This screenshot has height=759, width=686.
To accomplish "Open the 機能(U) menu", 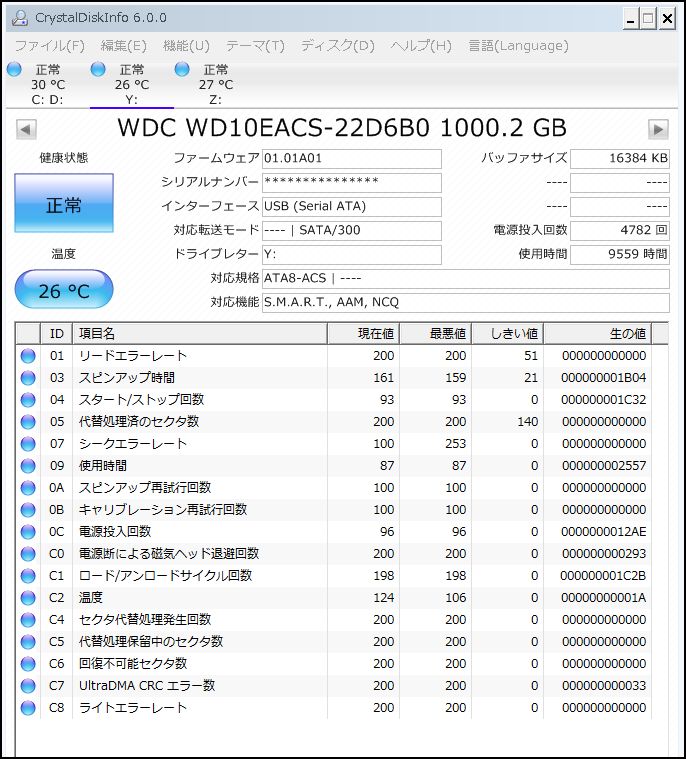I will [x=186, y=46].
